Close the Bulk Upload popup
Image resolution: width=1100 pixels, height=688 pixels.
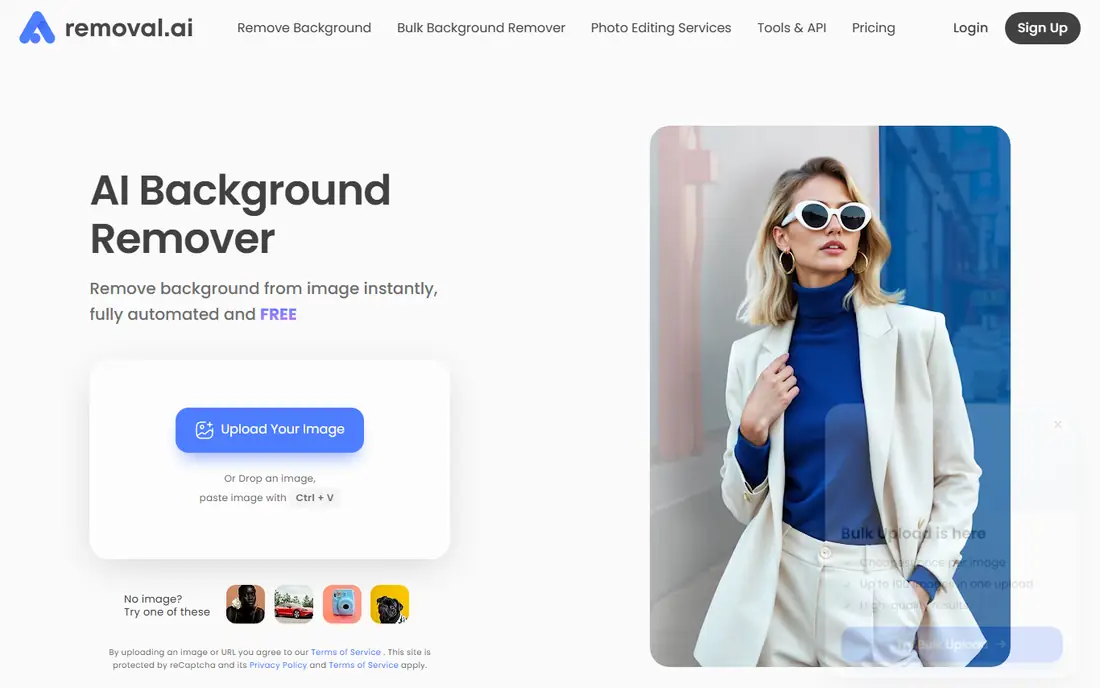(x=1058, y=424)
